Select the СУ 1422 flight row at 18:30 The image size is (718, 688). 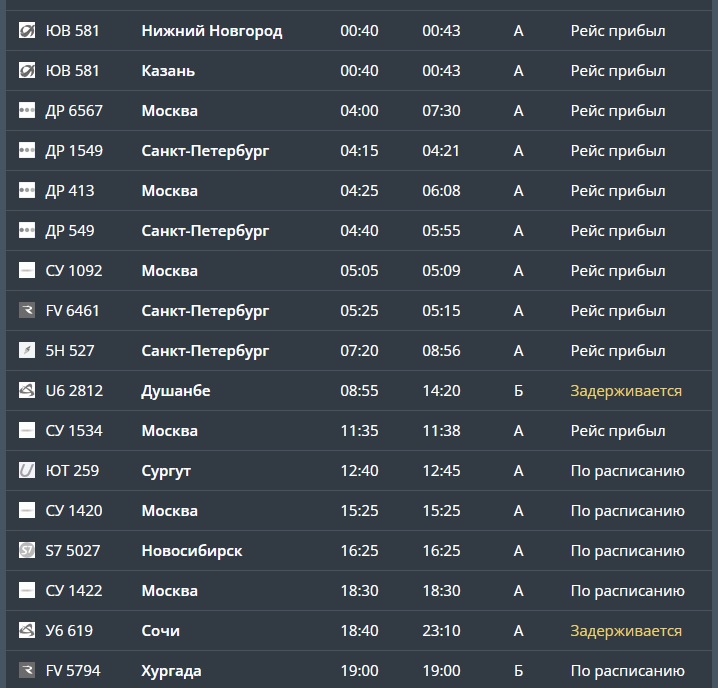tap(359, 591)
